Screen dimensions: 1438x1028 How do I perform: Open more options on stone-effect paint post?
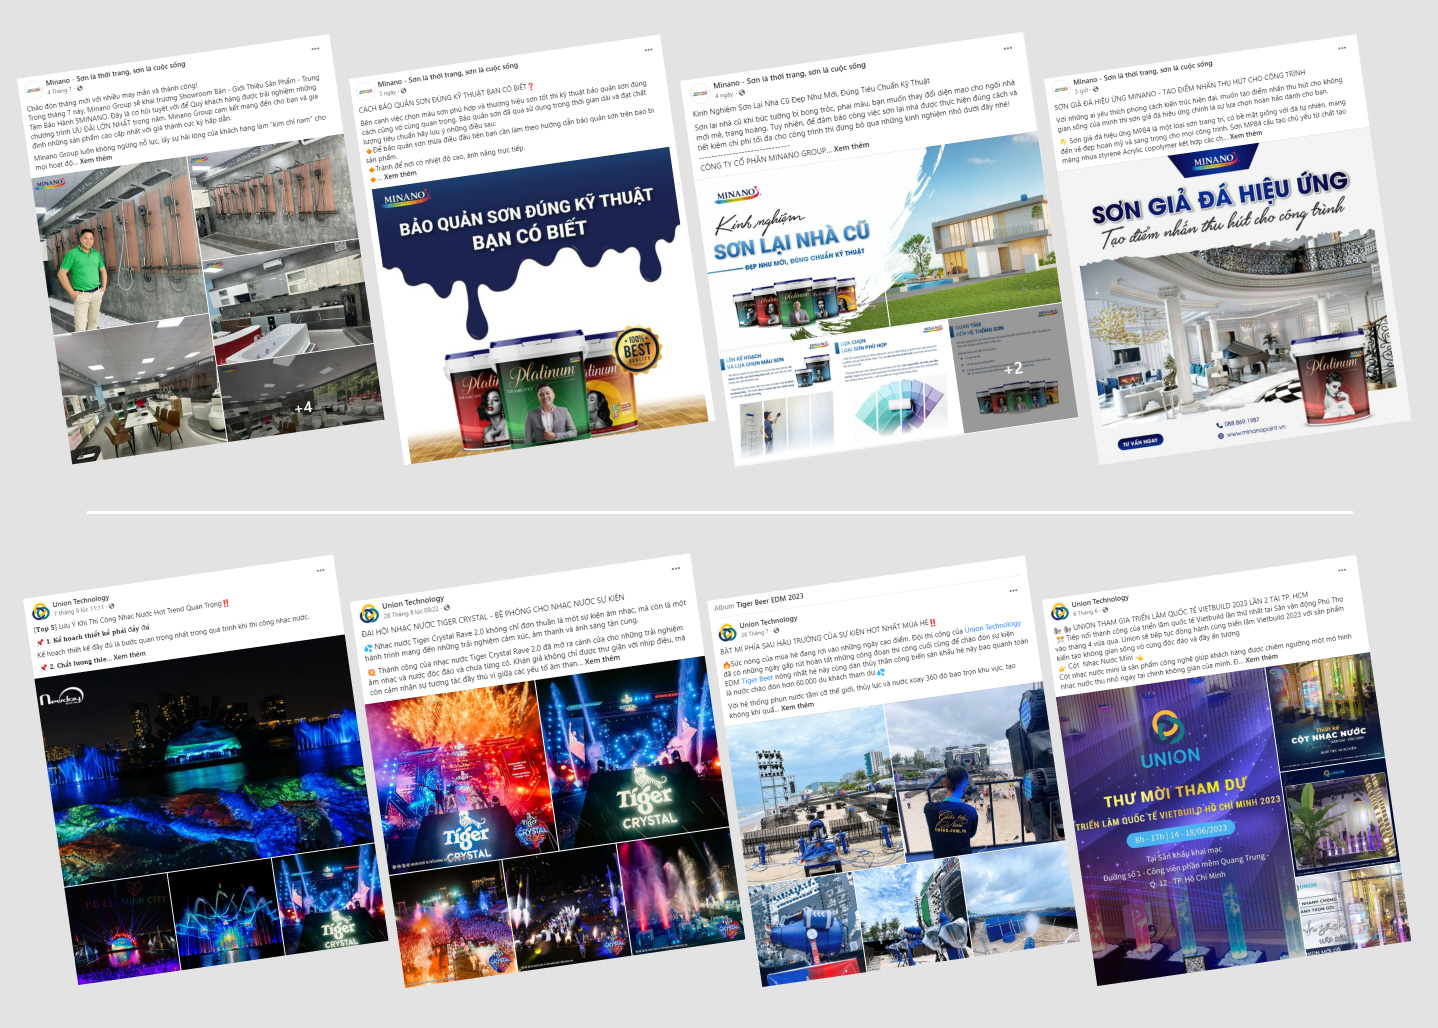pos(1344,48)
